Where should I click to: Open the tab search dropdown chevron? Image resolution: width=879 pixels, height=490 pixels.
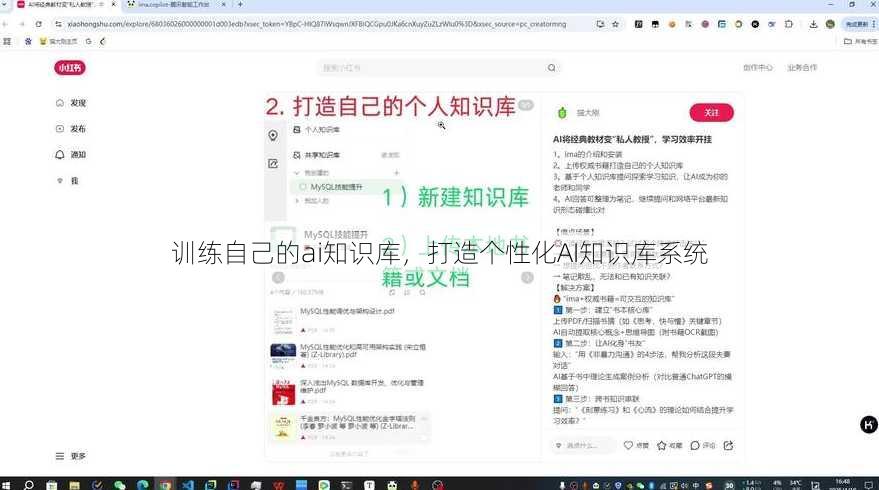pyautogui.click(x=6, y=4)
